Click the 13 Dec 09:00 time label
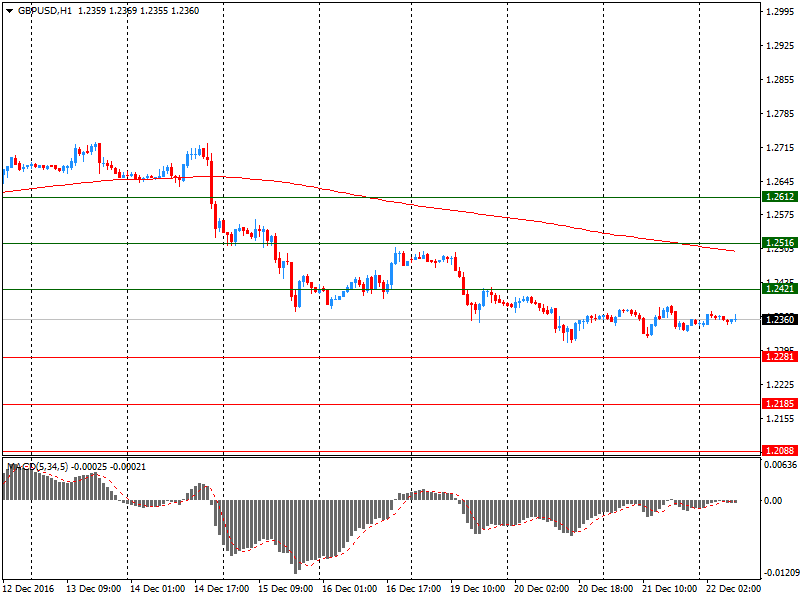This screenshot has height=600, width=800. 93,589
